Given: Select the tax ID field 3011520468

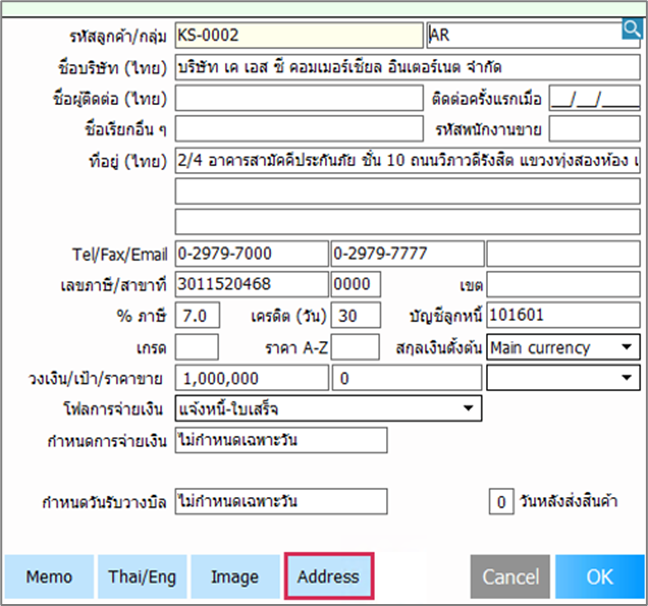Looking at the screenshot, I should [x=252, y=284].
